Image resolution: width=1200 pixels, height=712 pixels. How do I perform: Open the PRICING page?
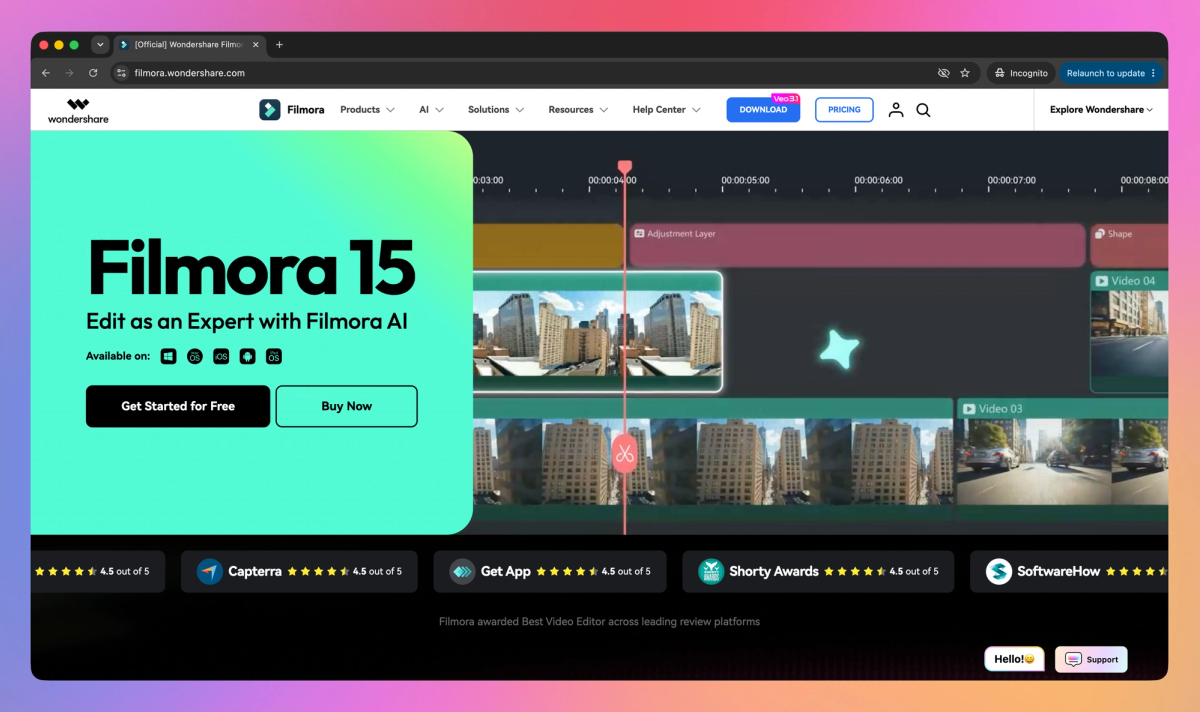844,110
